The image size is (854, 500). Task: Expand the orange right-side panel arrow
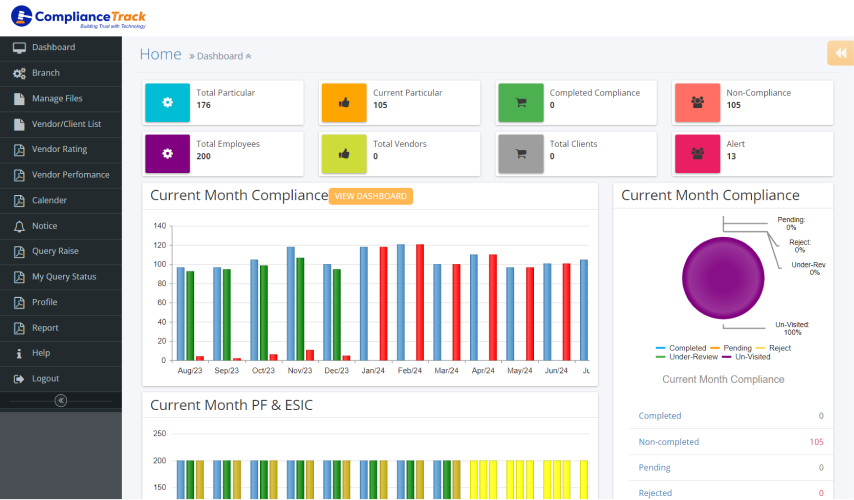tap(841, 53)
